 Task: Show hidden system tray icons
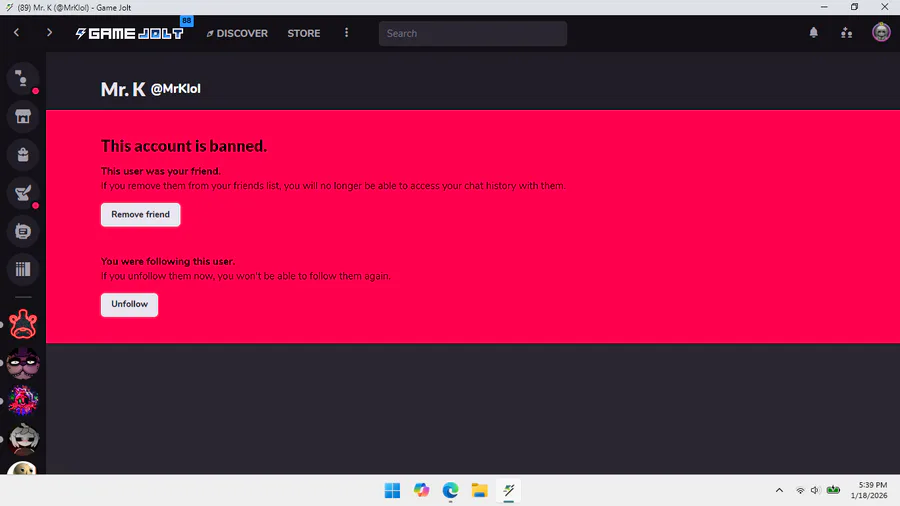779,490
